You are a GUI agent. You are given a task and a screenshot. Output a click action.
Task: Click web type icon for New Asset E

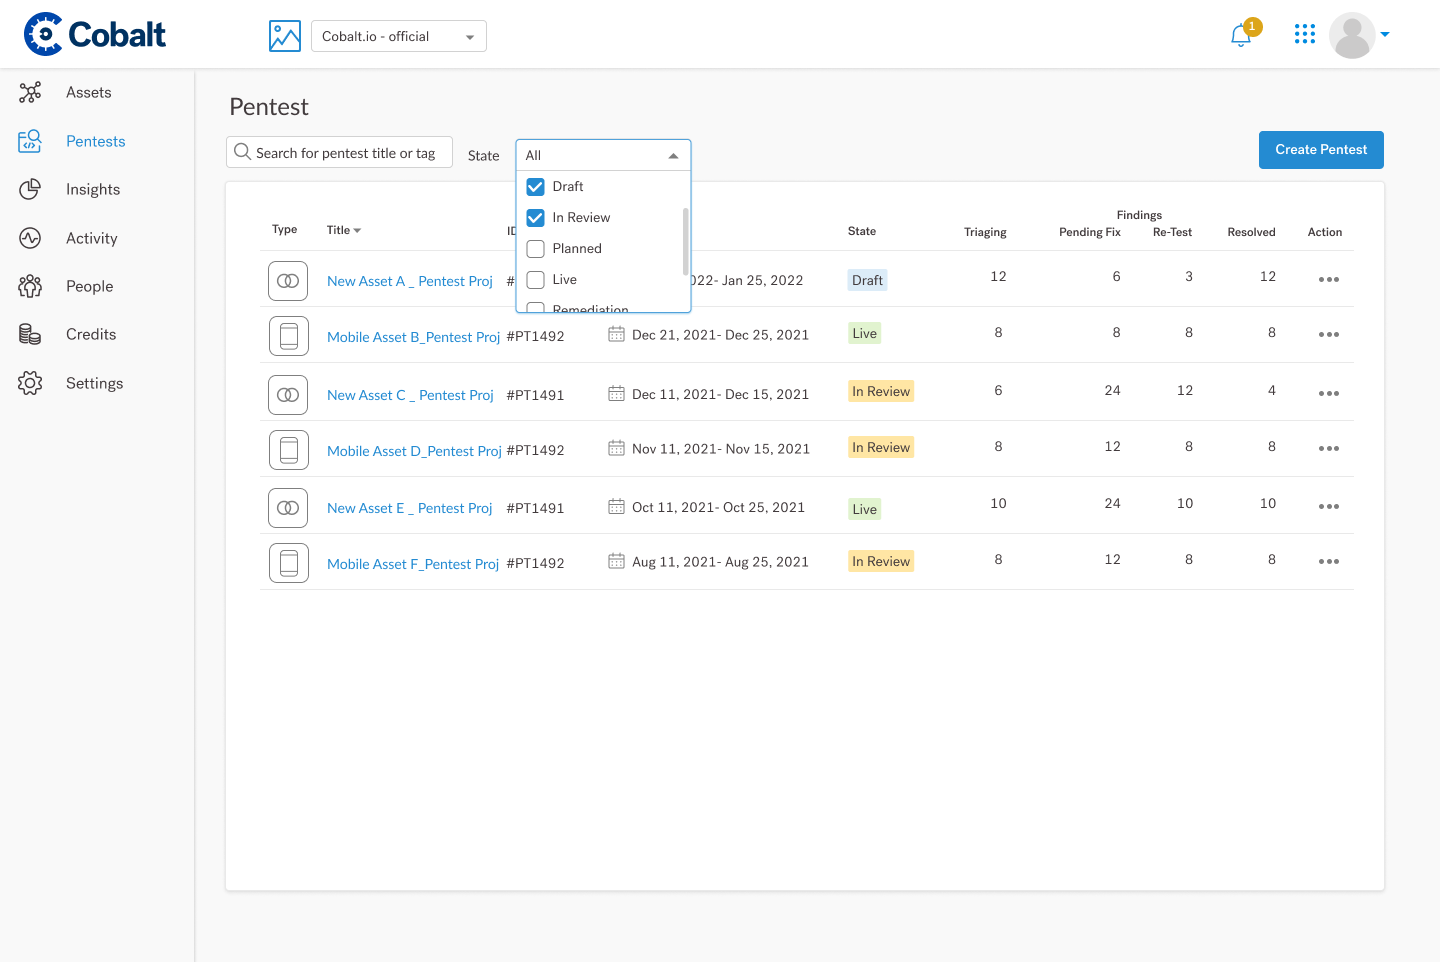coord(288,508)
